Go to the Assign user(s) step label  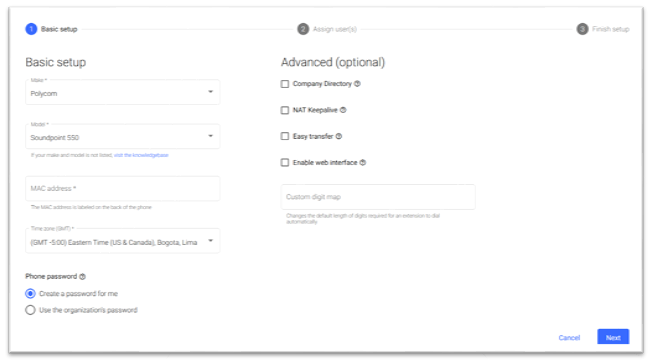tap(335, 29)
